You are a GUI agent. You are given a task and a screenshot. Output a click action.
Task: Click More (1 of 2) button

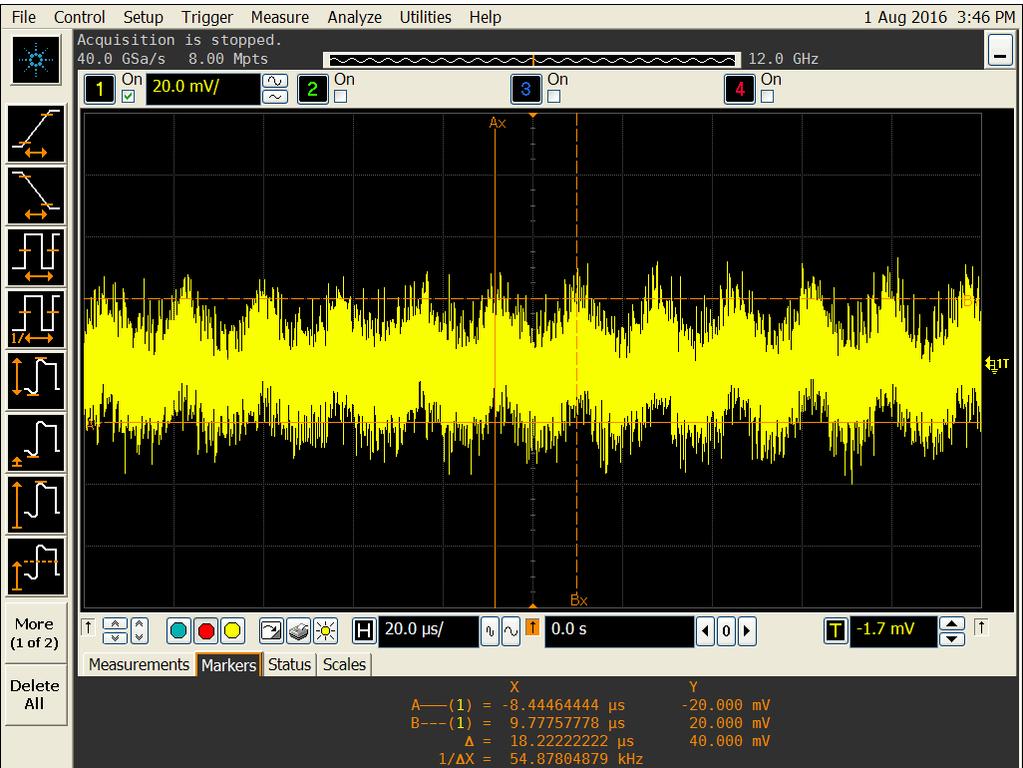[37, 632]
